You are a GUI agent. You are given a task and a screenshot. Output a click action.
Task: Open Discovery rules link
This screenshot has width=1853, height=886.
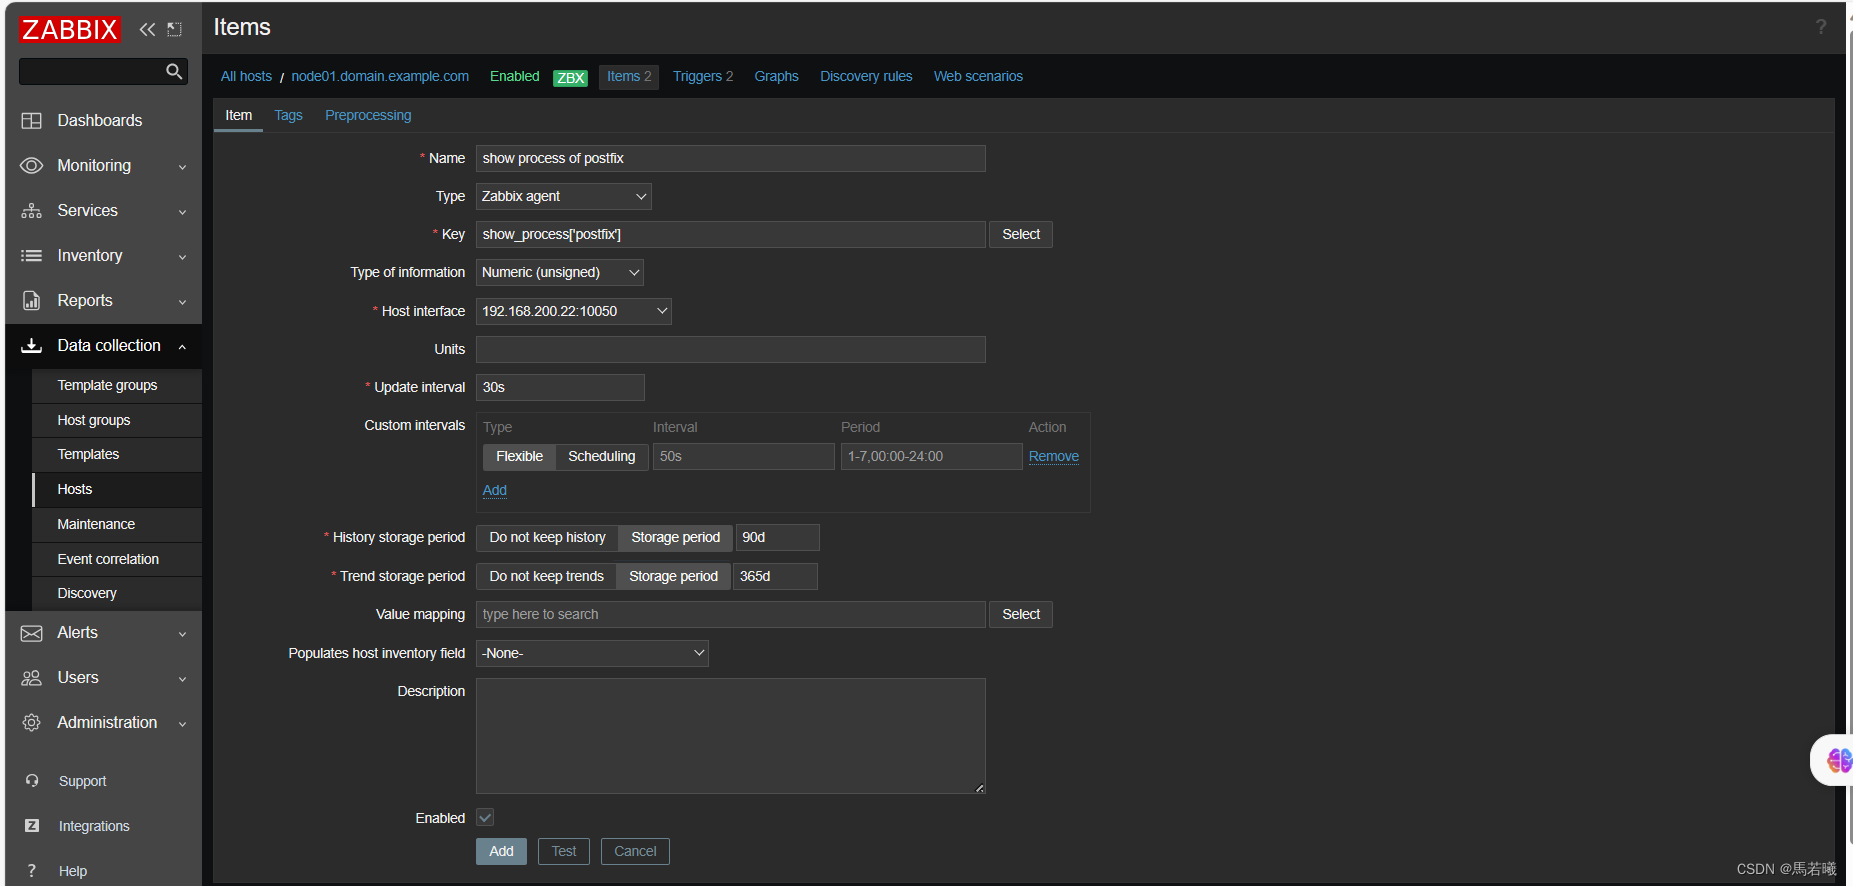tap(866, 76)
